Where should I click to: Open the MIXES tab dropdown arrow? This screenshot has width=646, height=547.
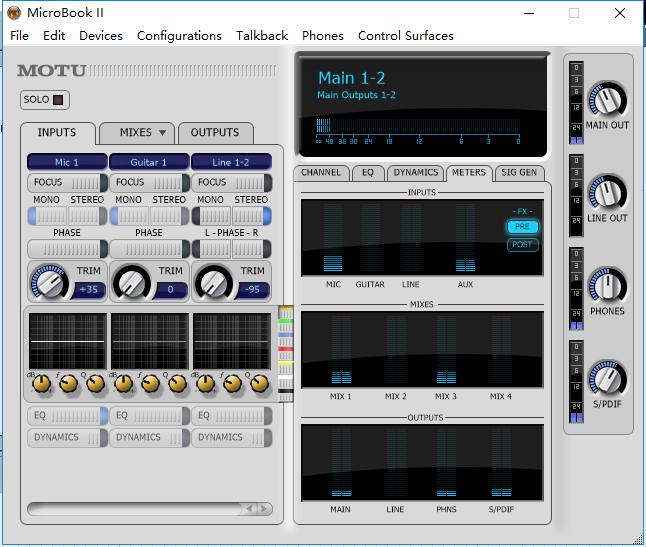(x=162, y=133)
